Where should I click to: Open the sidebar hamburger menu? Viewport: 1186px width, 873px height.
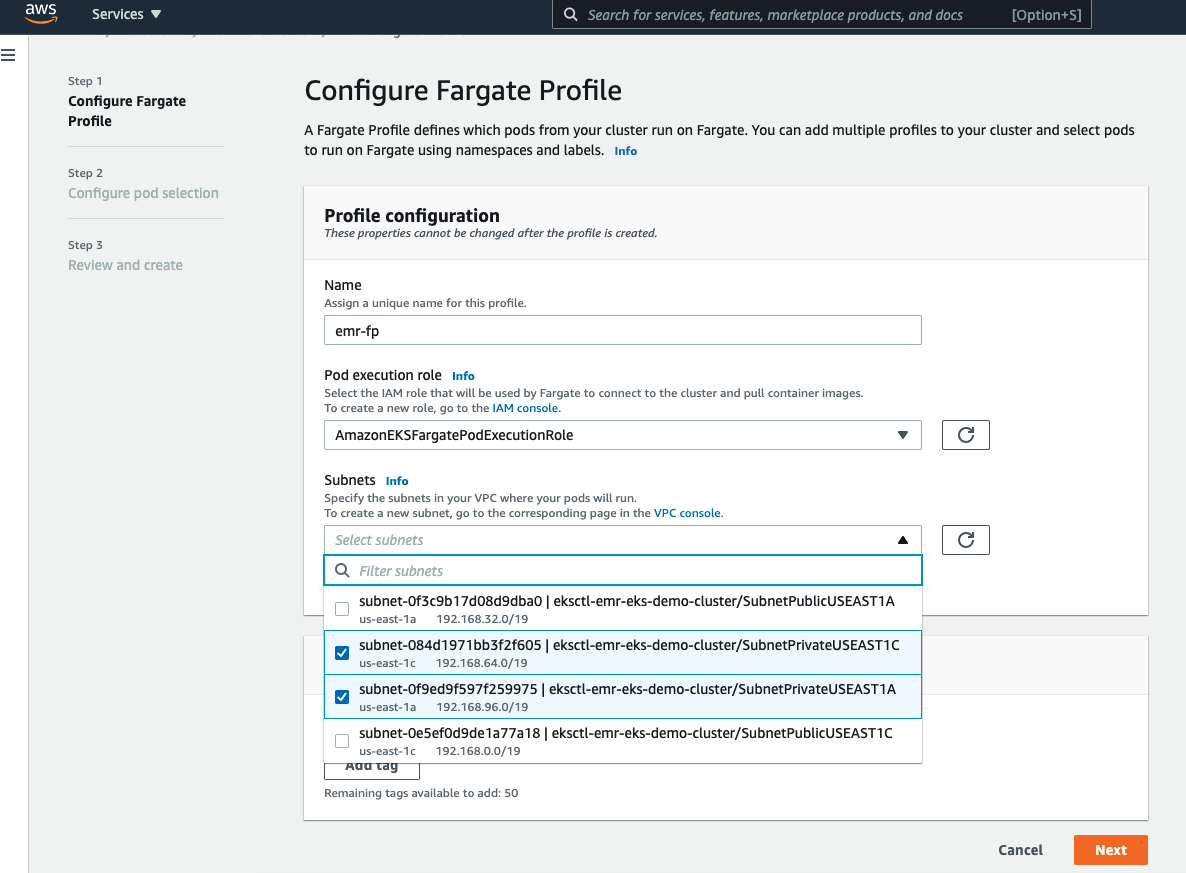(9, 55)
